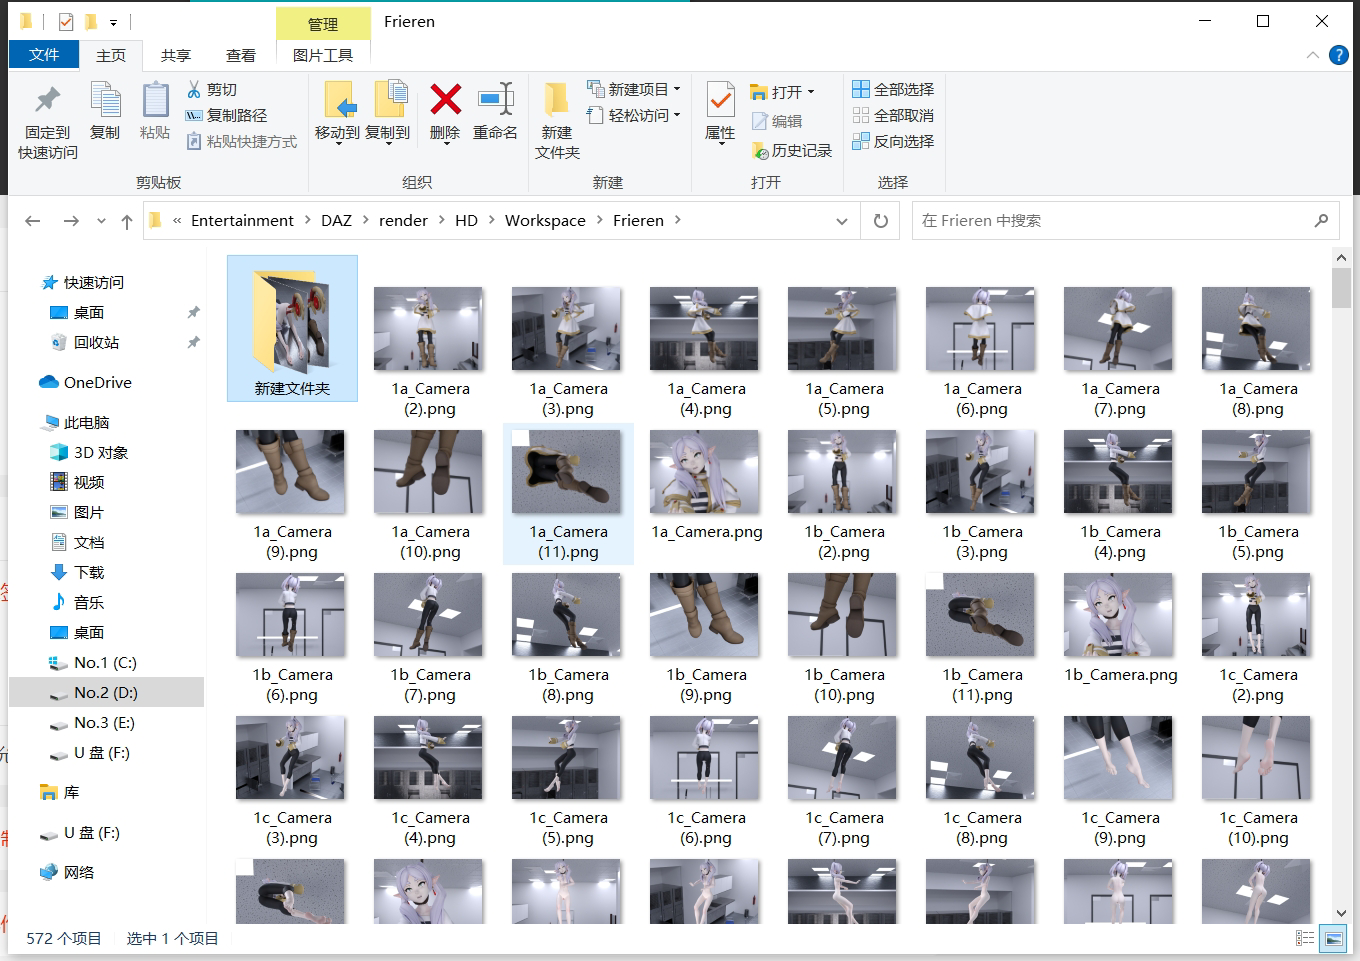This screenshot has height=961, width=1360.
Task: Go up one folder level arrow
Action: (127, 221)
